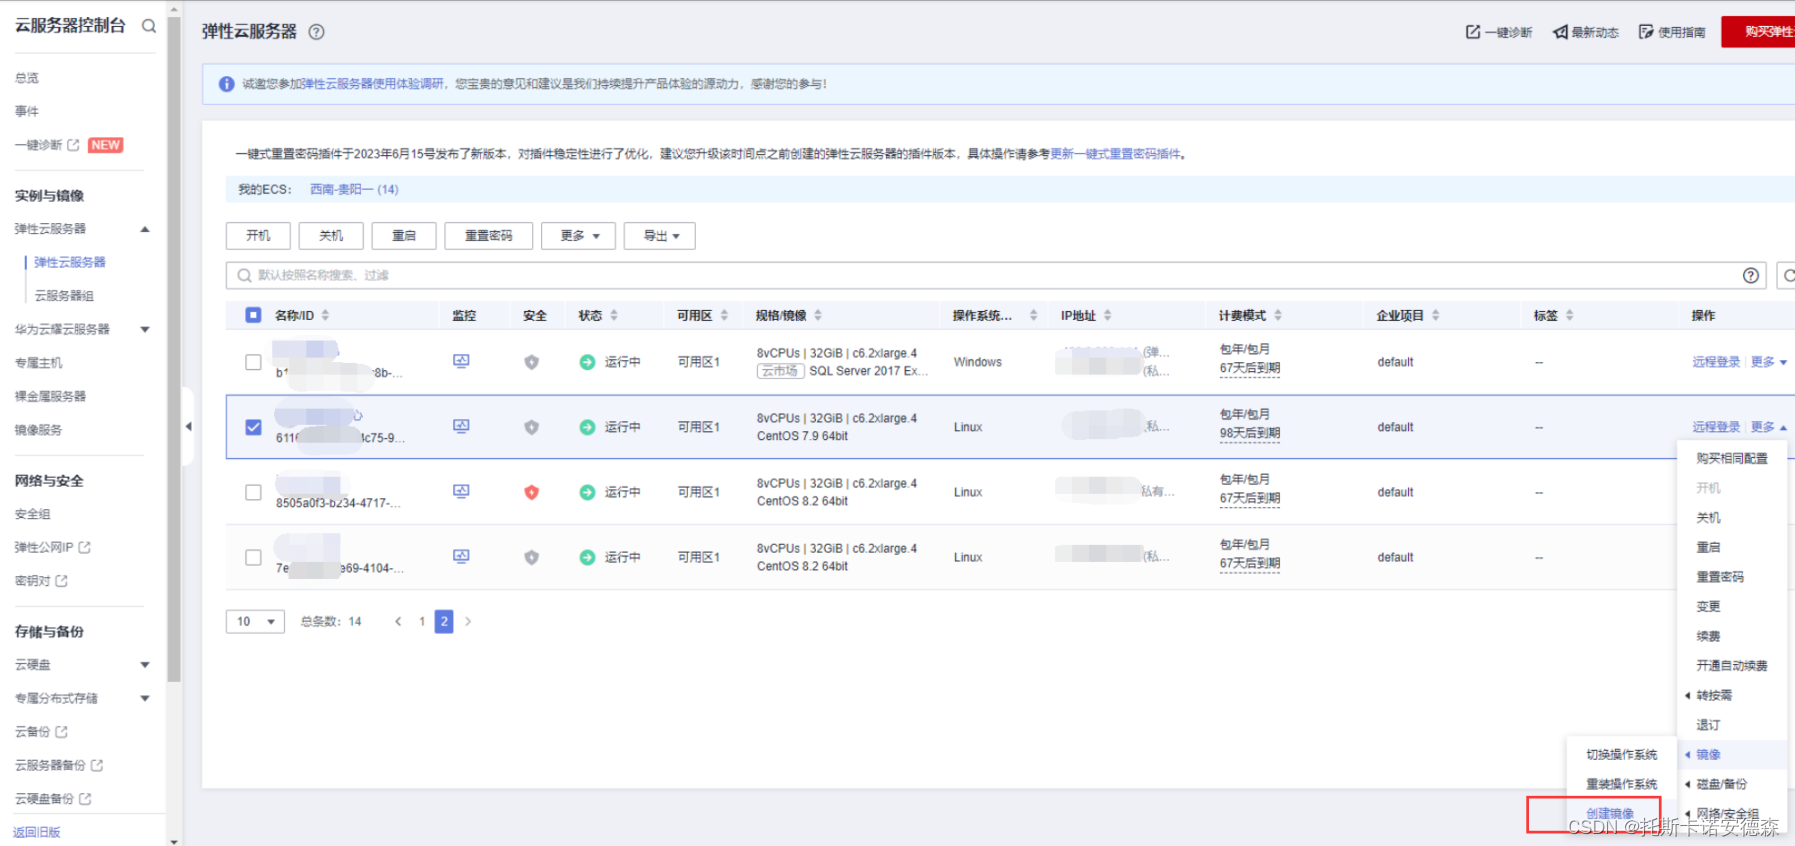Select 开通自动续费 from the more menu
The height and width of the screenshot is (846, 1795).
click(1732, 665)
